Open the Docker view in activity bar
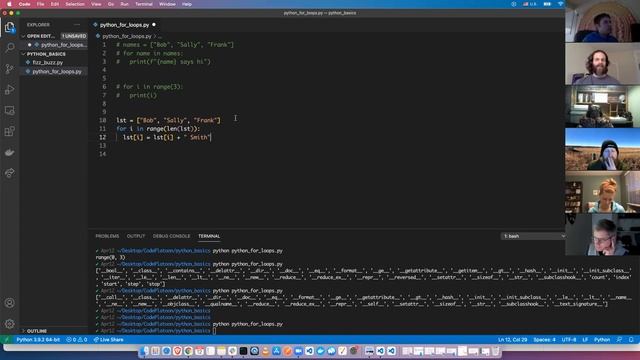The width and height of the screenshot is (640, 360). pos(10,152)
